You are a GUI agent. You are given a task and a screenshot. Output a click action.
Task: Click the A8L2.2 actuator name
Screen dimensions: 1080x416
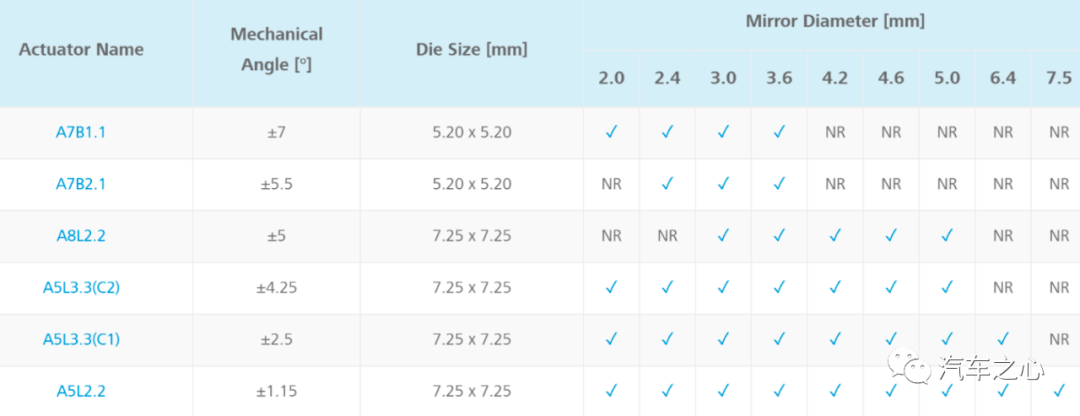pos(80,236)
